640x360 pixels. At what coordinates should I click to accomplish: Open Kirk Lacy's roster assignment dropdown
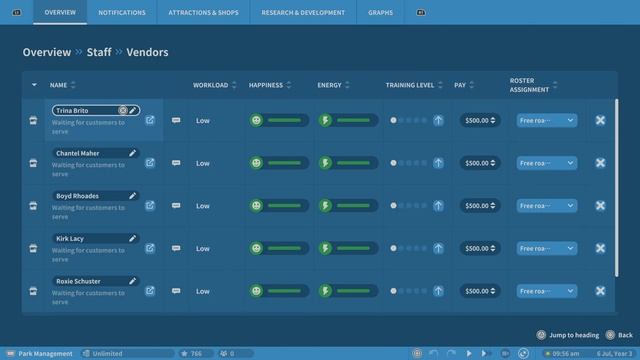click(x=547, y=248)
